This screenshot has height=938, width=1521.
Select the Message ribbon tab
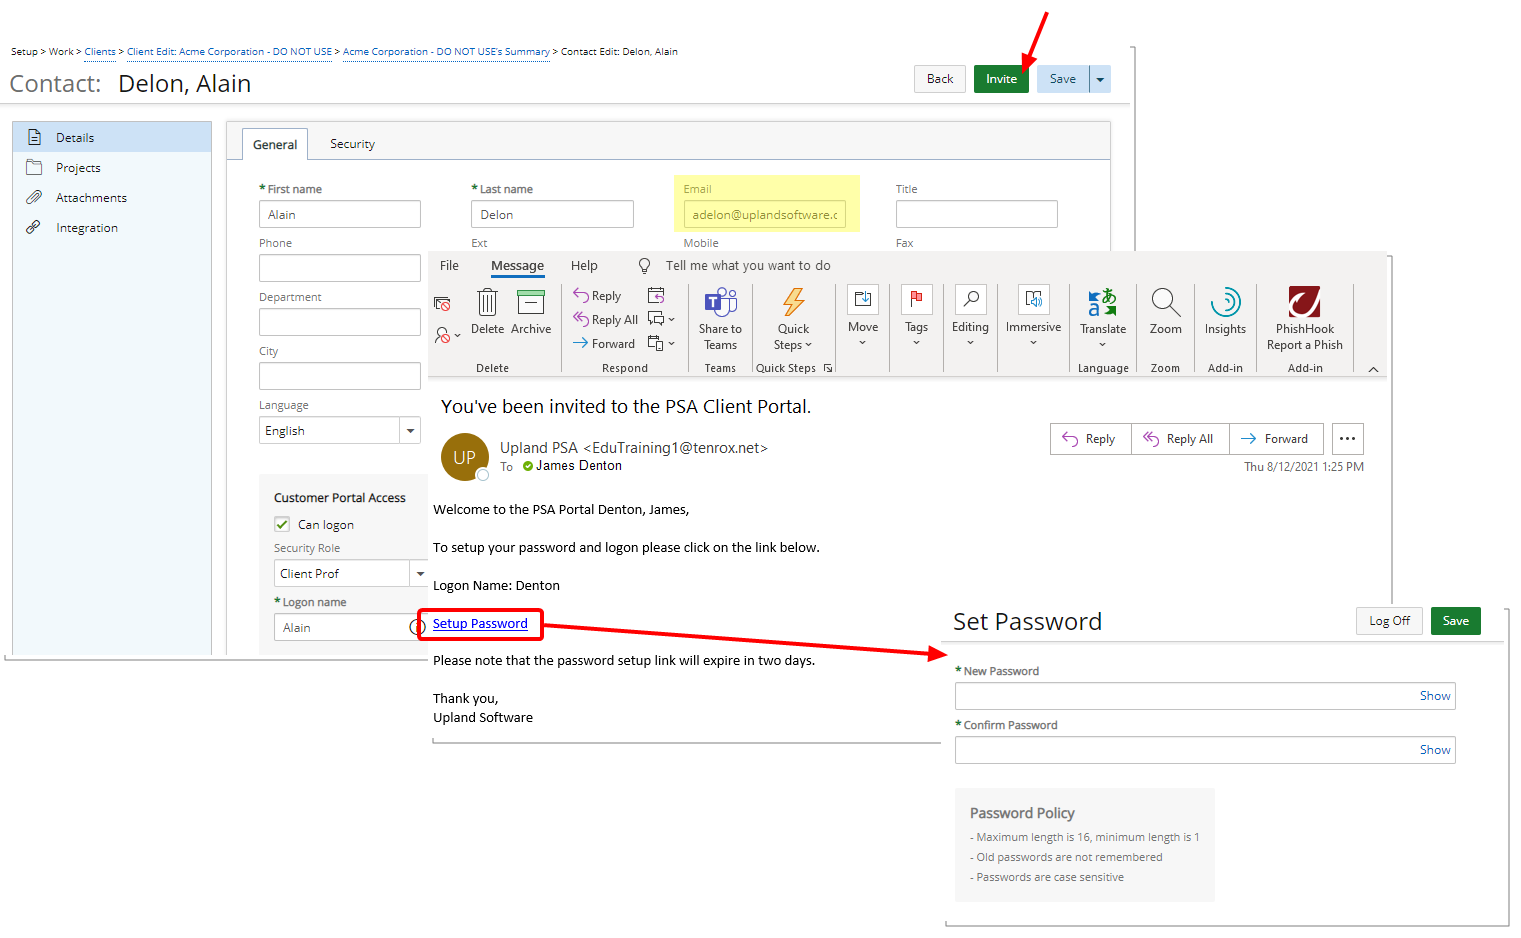coord(517,266)
